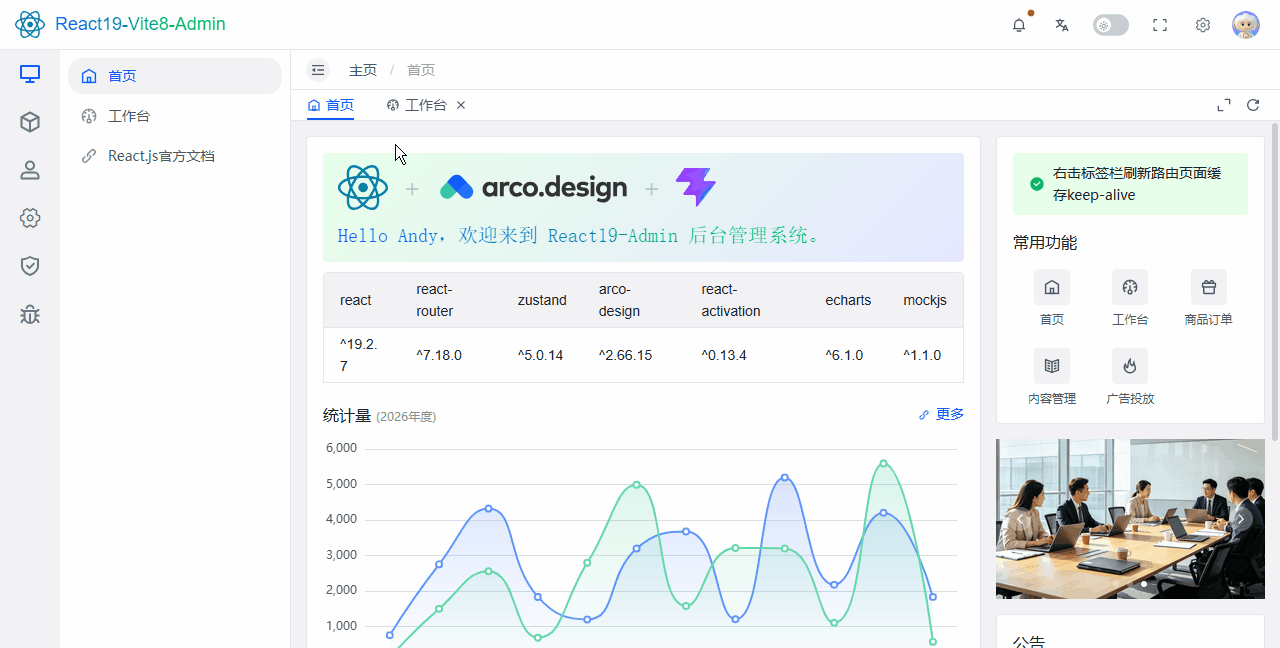1280x648 pixels.
Task: Click 首页 in the breadcrumb
Action: [421, 70]
